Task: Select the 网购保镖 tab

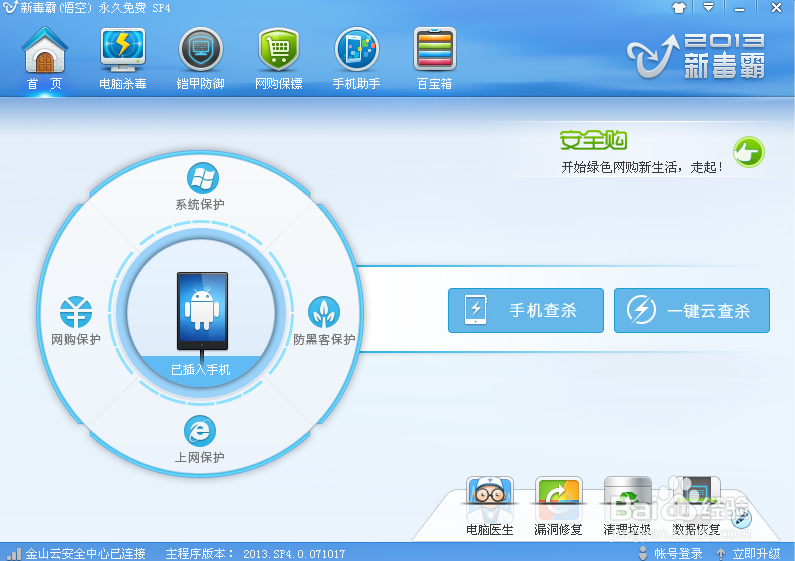Action: (278, 58)
